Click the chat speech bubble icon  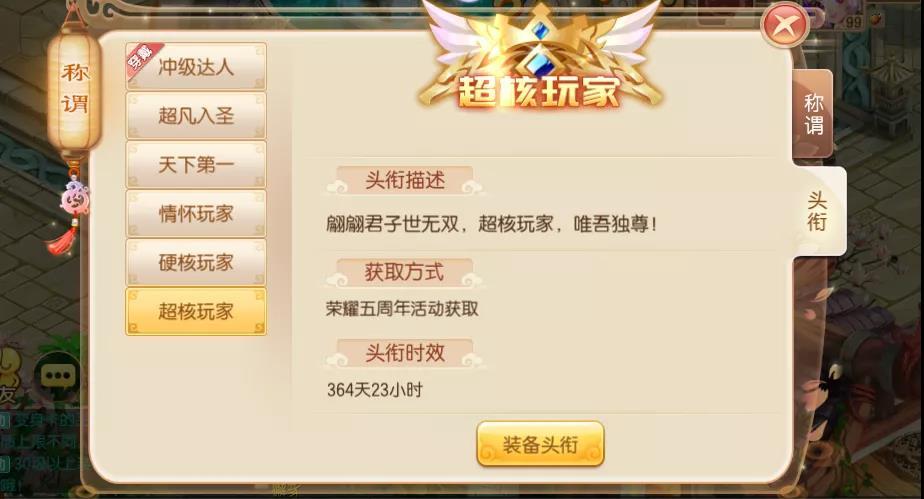[x=58, y=375]
